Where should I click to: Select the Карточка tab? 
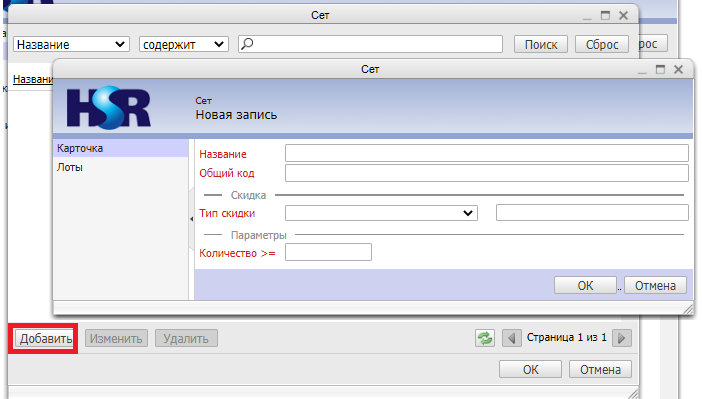(x=120, y=148)
